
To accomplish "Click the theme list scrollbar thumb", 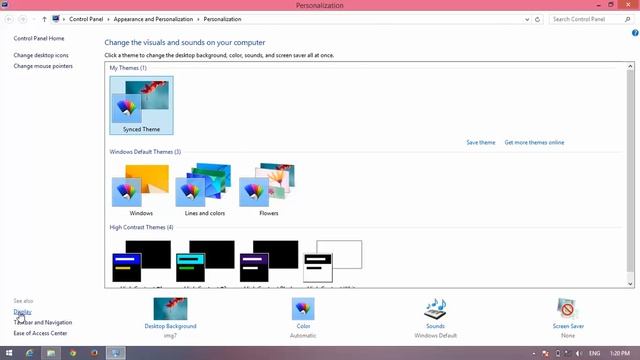I will point(630,170).
